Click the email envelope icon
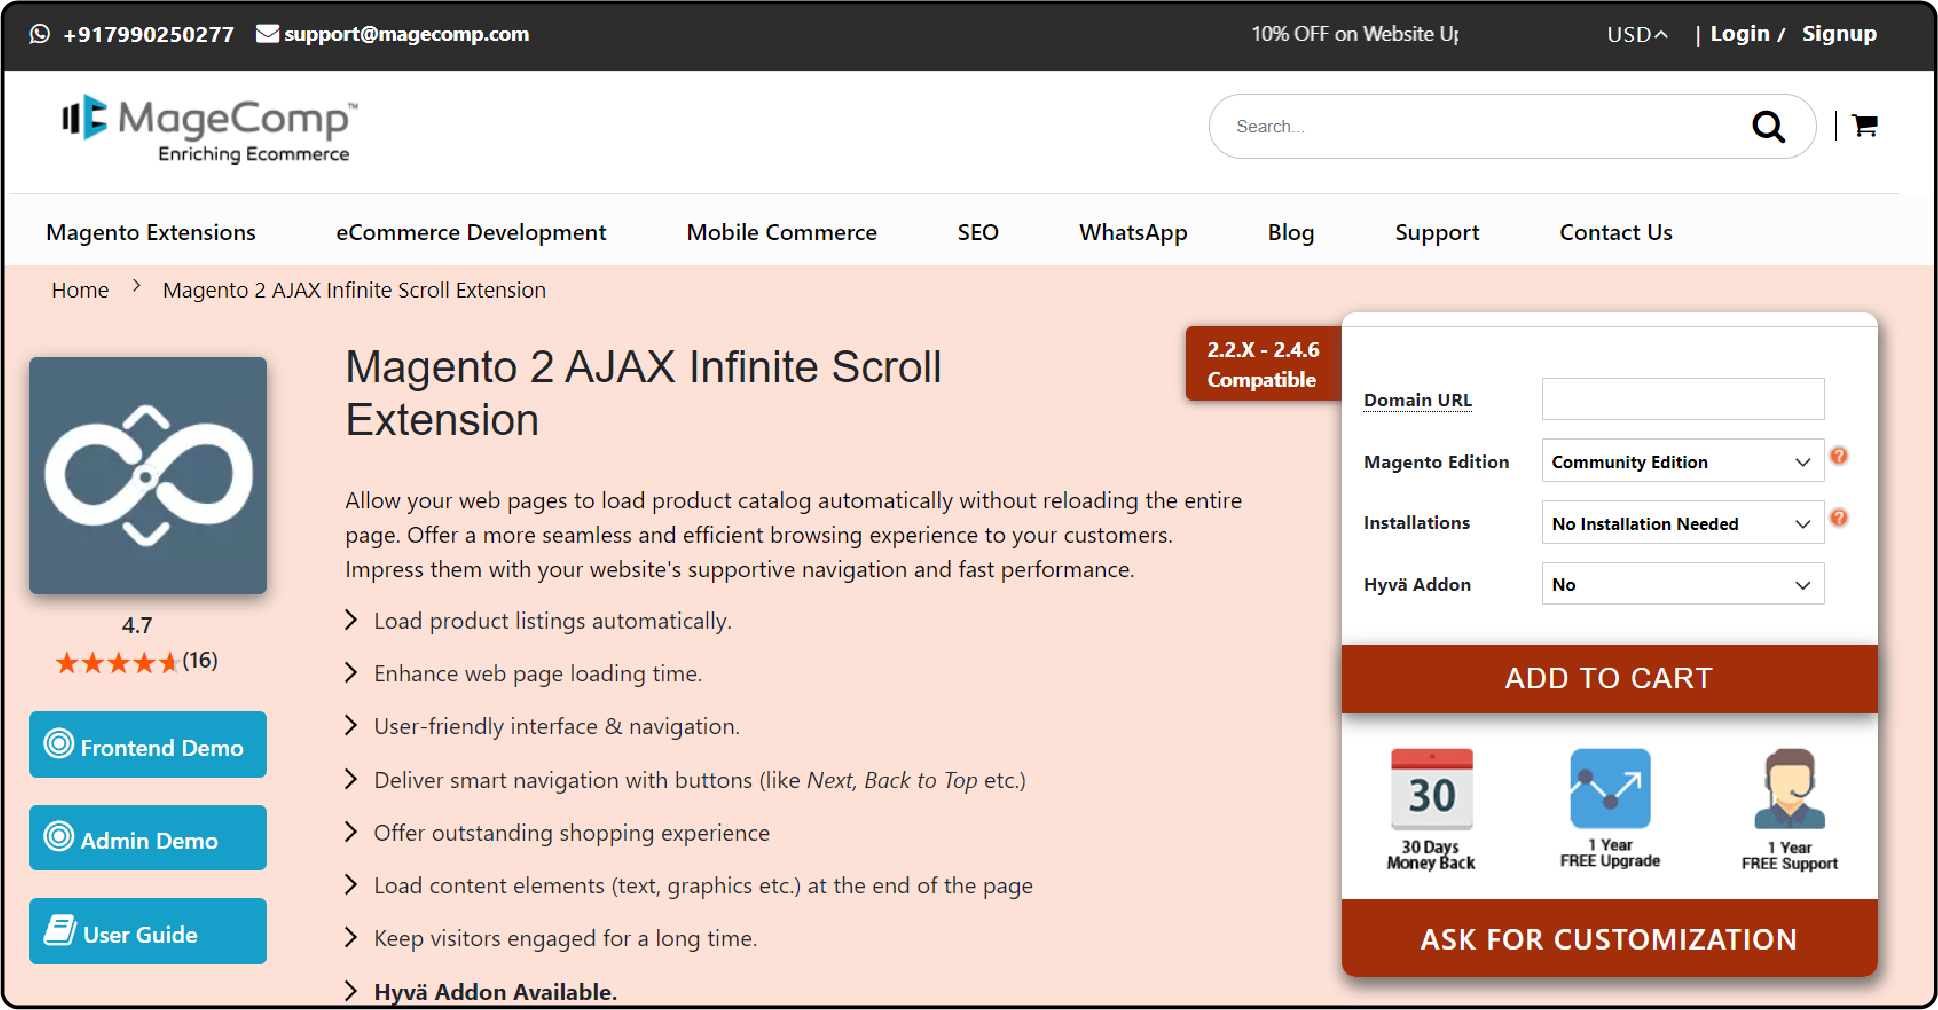This screenshot has height=1010, width=1938. (x=267, y=34)
